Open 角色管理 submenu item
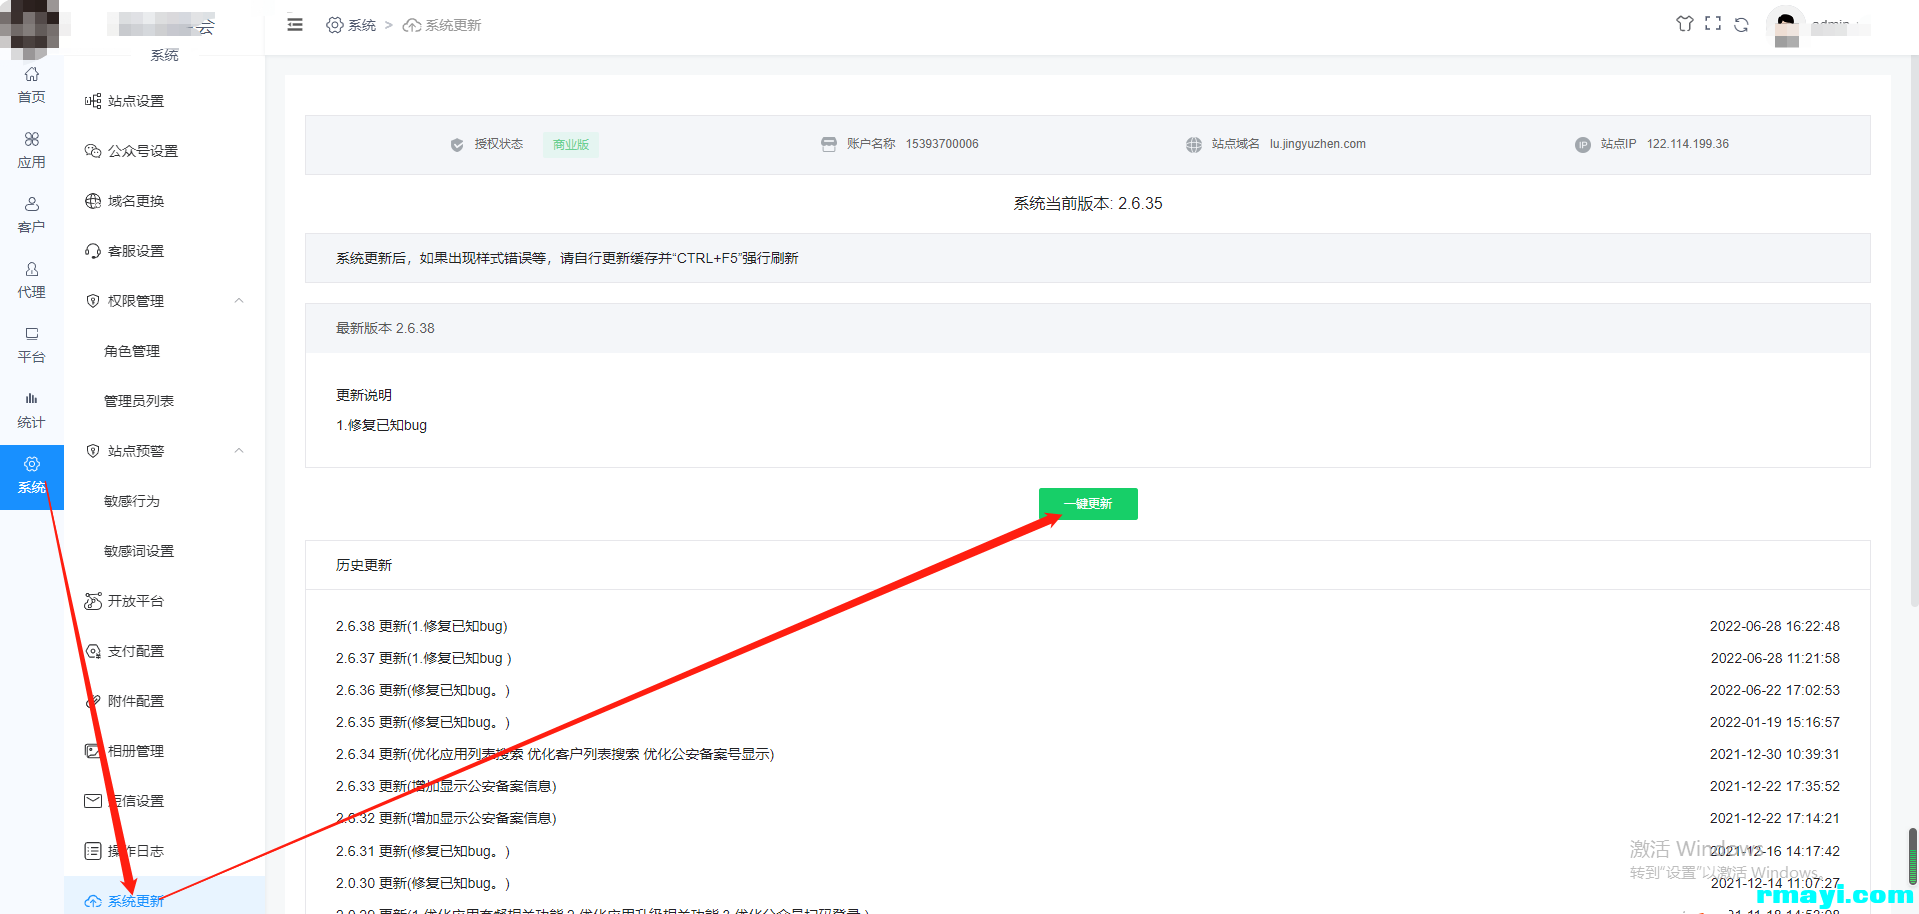The height and width of the screenshot is (914, 1919). point(132,351)
